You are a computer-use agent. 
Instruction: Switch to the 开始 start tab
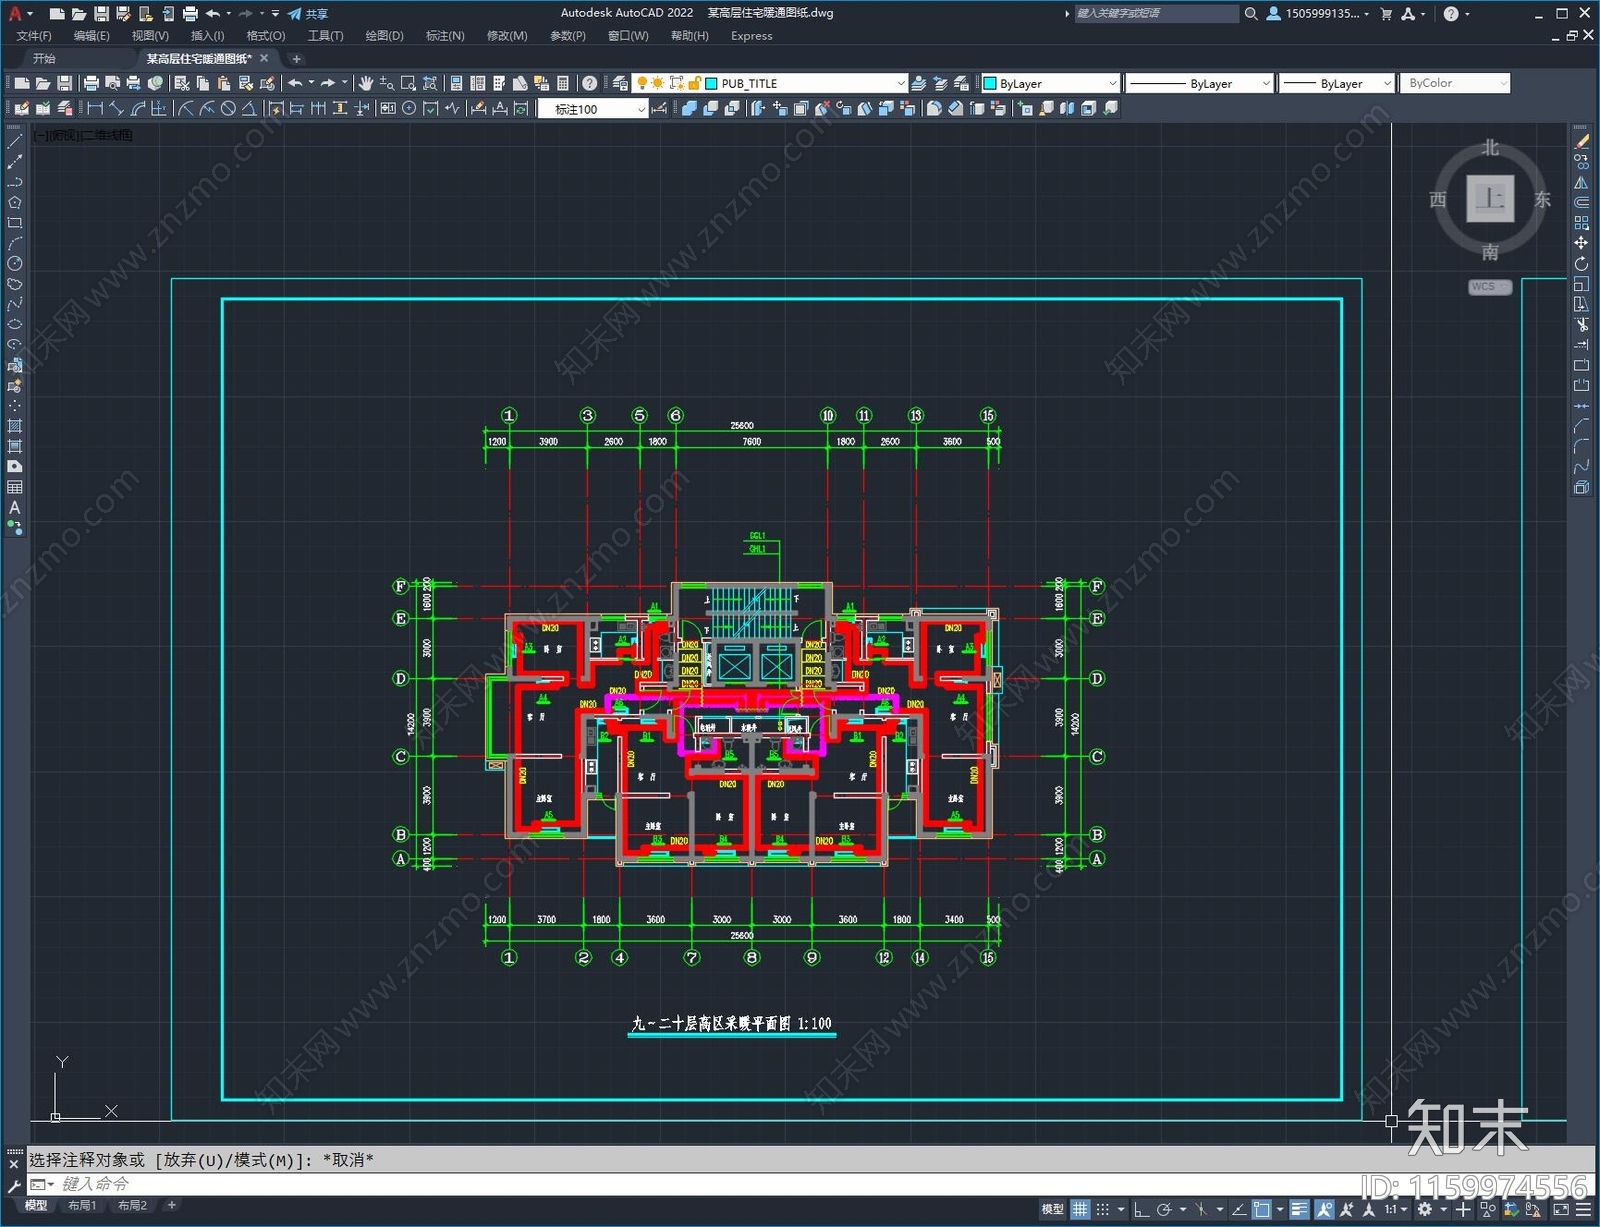pyautogui.click(x=44, y=59)
